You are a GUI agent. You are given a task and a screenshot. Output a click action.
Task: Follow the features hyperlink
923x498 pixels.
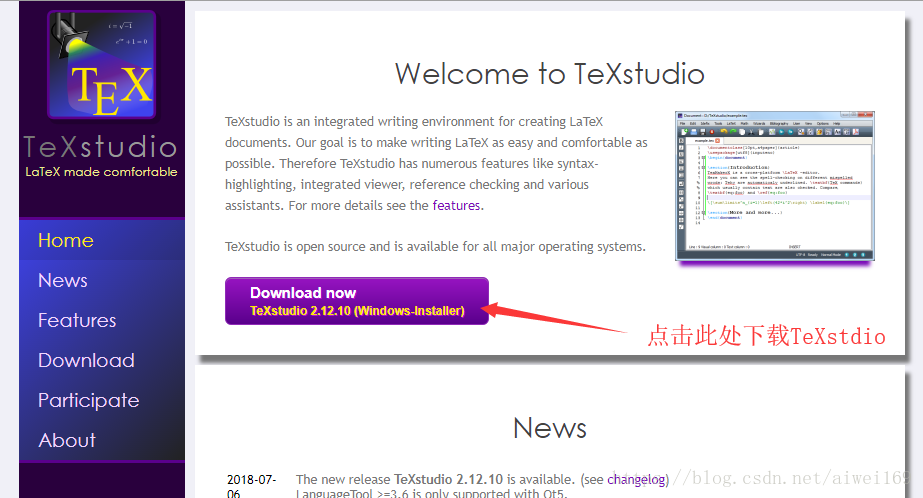coord(456,205)
